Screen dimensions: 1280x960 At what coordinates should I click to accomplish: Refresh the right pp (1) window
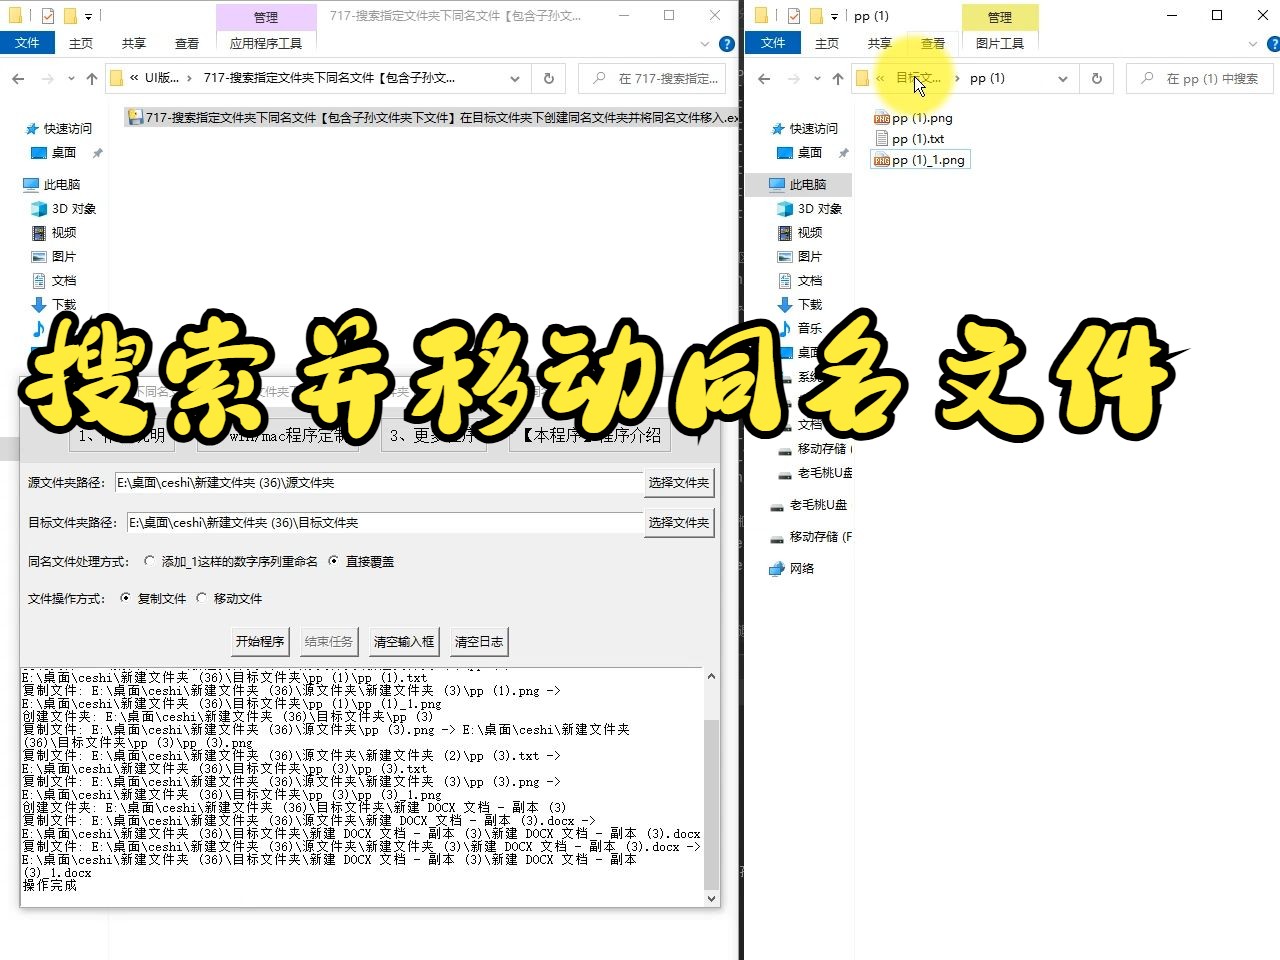pyautogui.click(x=1097, y=78)
